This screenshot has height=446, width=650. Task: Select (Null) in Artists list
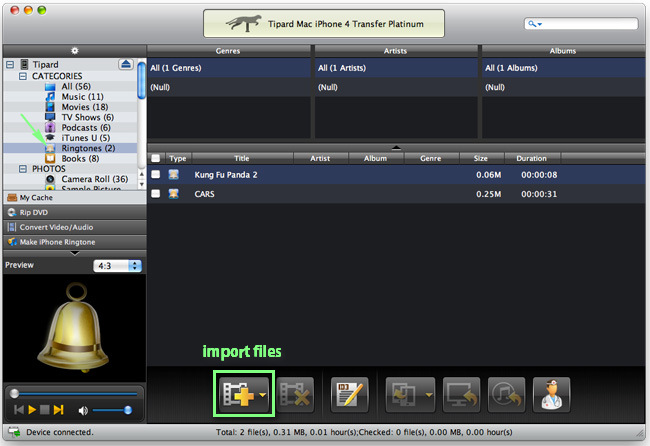point(396,87)
